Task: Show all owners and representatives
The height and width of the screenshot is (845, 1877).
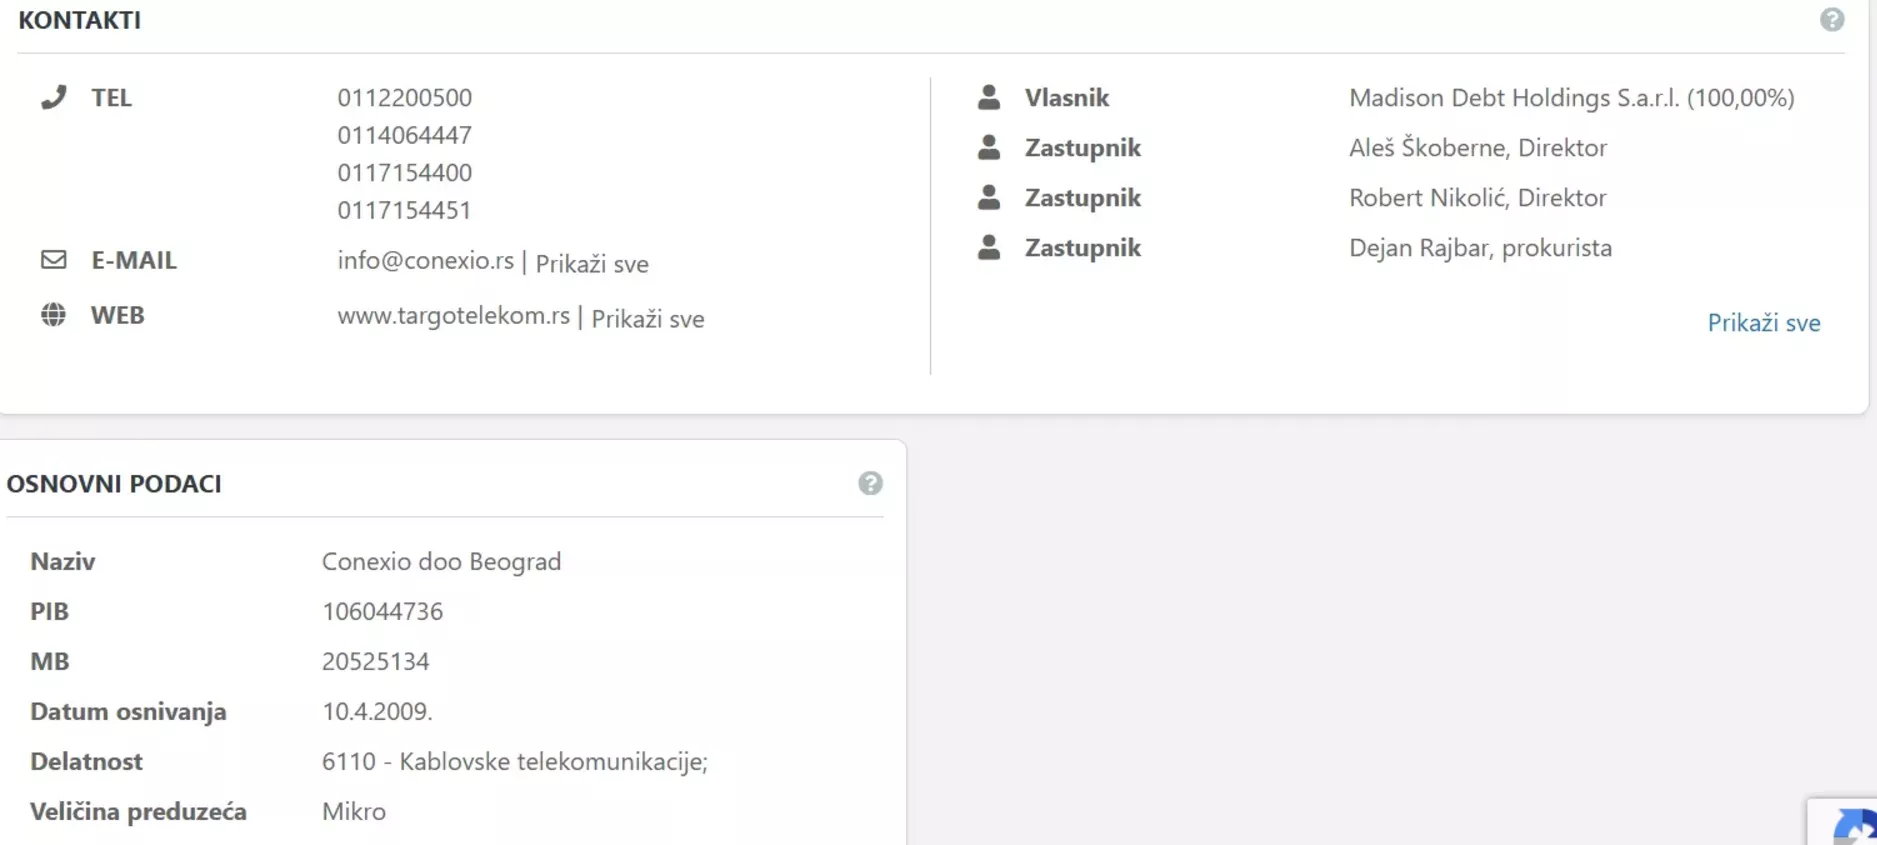Action: (1763, 323)
